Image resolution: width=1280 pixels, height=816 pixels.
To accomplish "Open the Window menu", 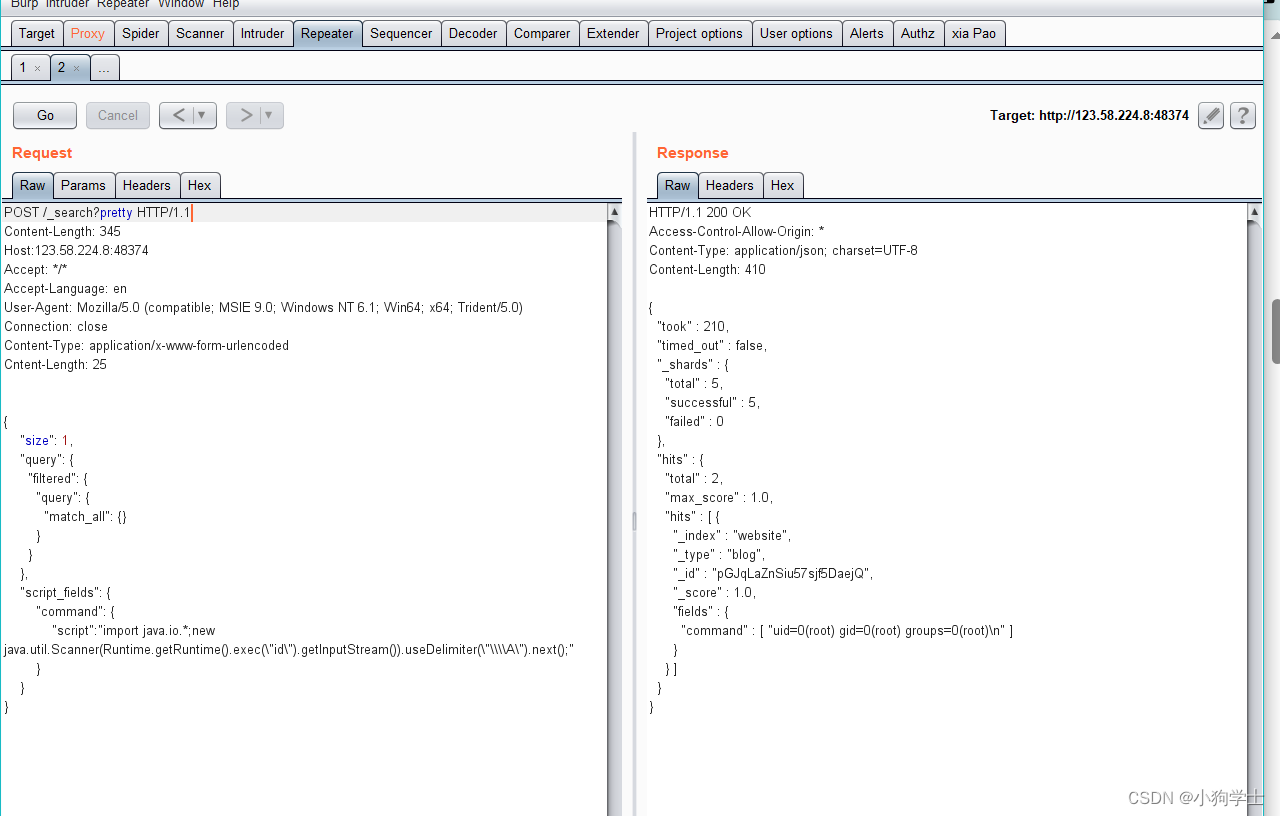I will 181,4.
